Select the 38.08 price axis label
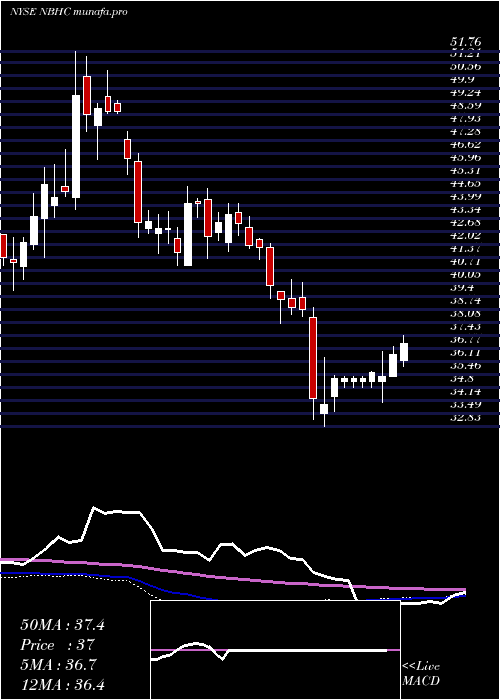This screenshot has width=500, height=700. 466,313
